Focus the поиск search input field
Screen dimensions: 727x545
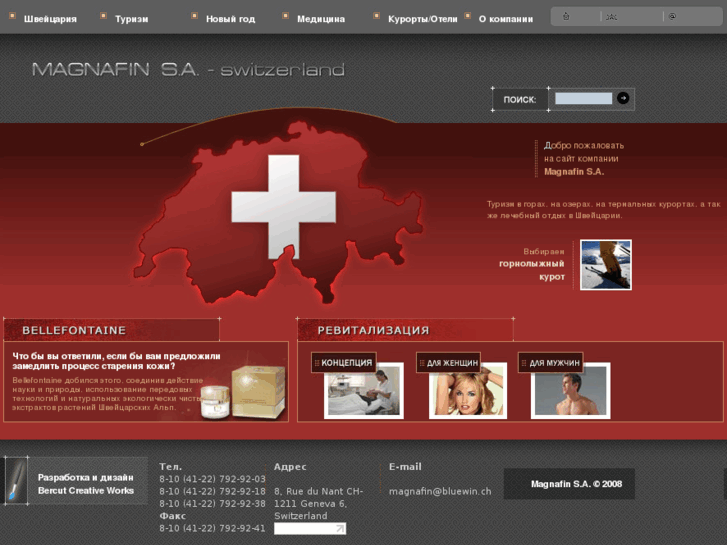583,98
